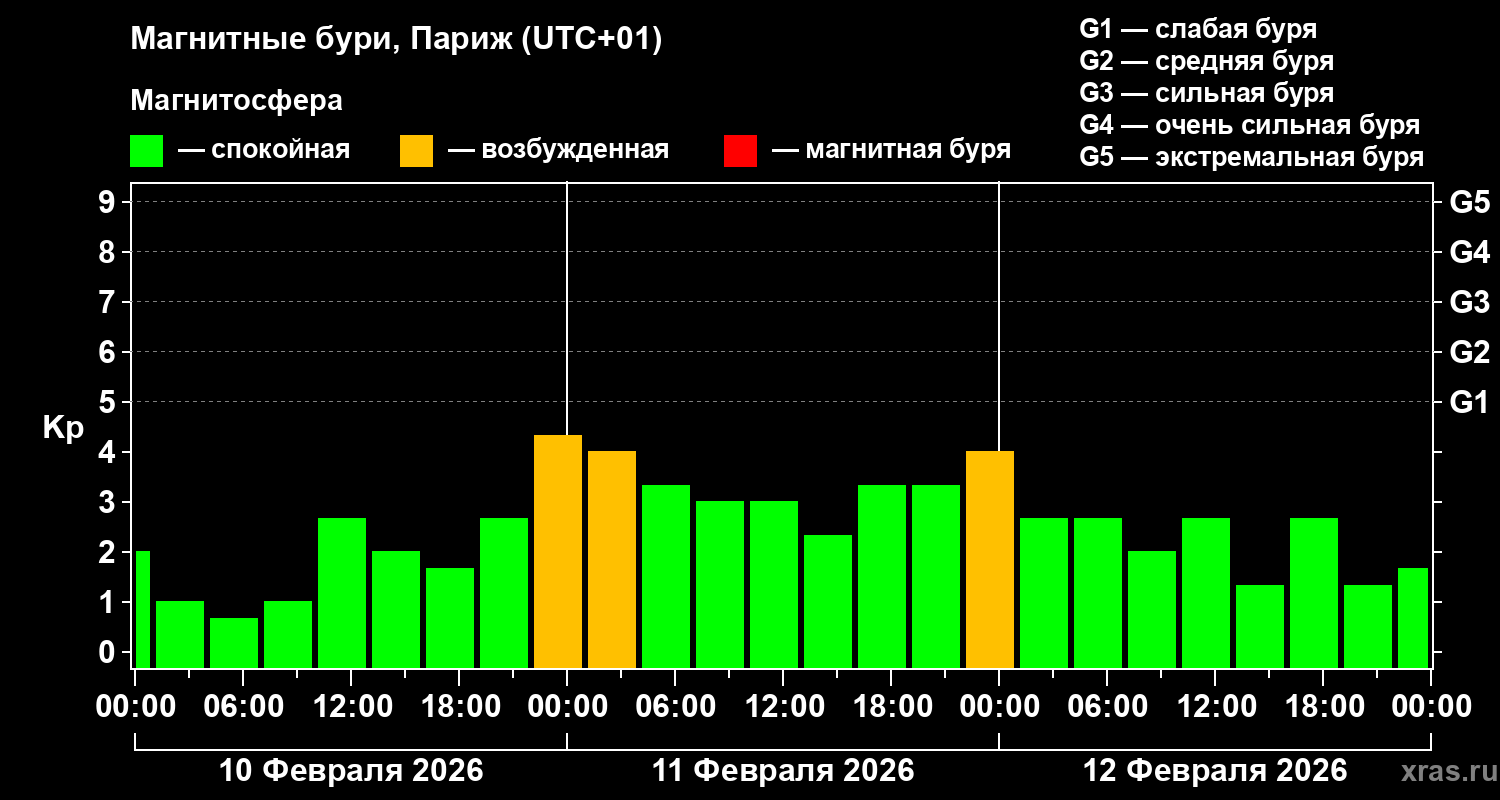Select the "Магнитосфера" heading
The width and height of the screenshot is (1500, 800).
tap(237, 101)
